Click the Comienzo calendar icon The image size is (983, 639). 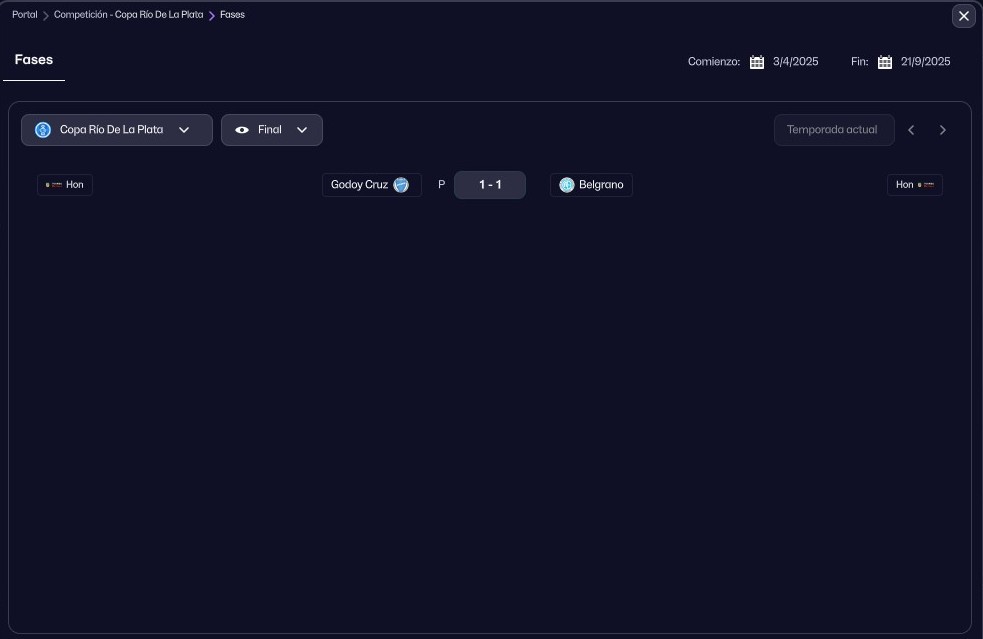click(757, 62)
